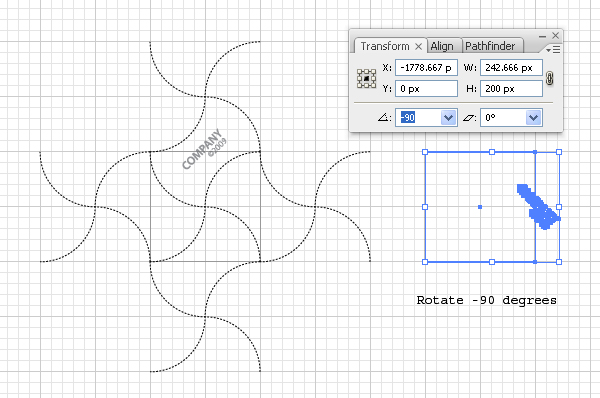Click the Y position input field
600x398 pixels.
(426, 89)
